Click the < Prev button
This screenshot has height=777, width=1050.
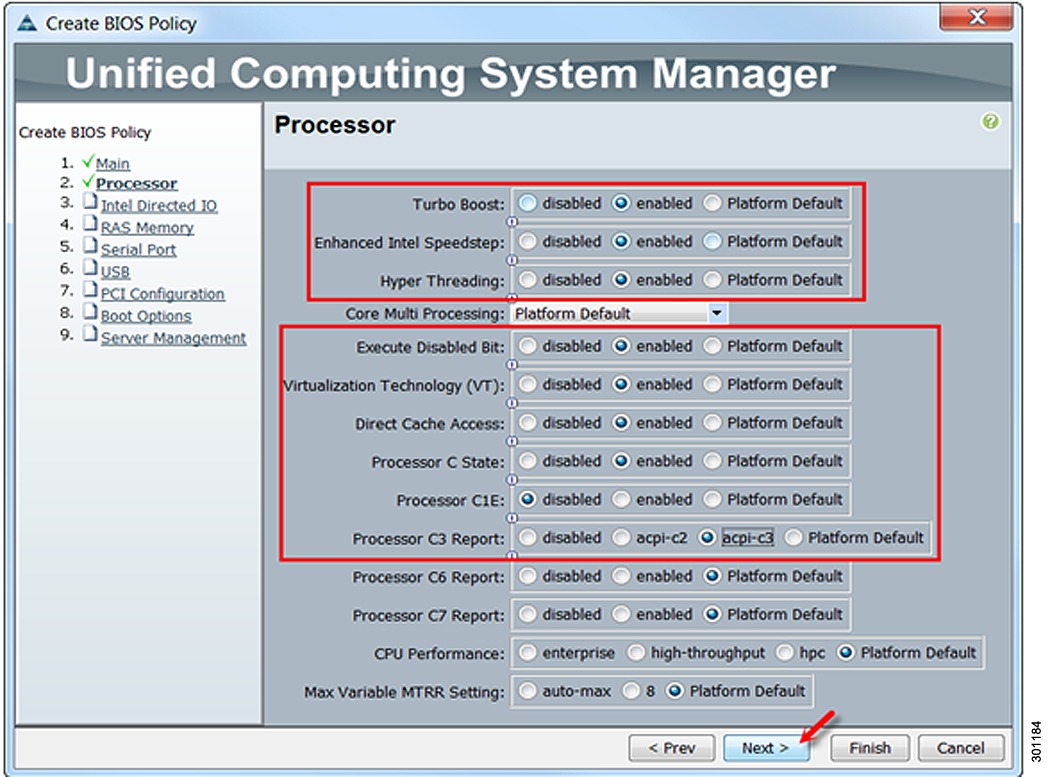[672, 748]
